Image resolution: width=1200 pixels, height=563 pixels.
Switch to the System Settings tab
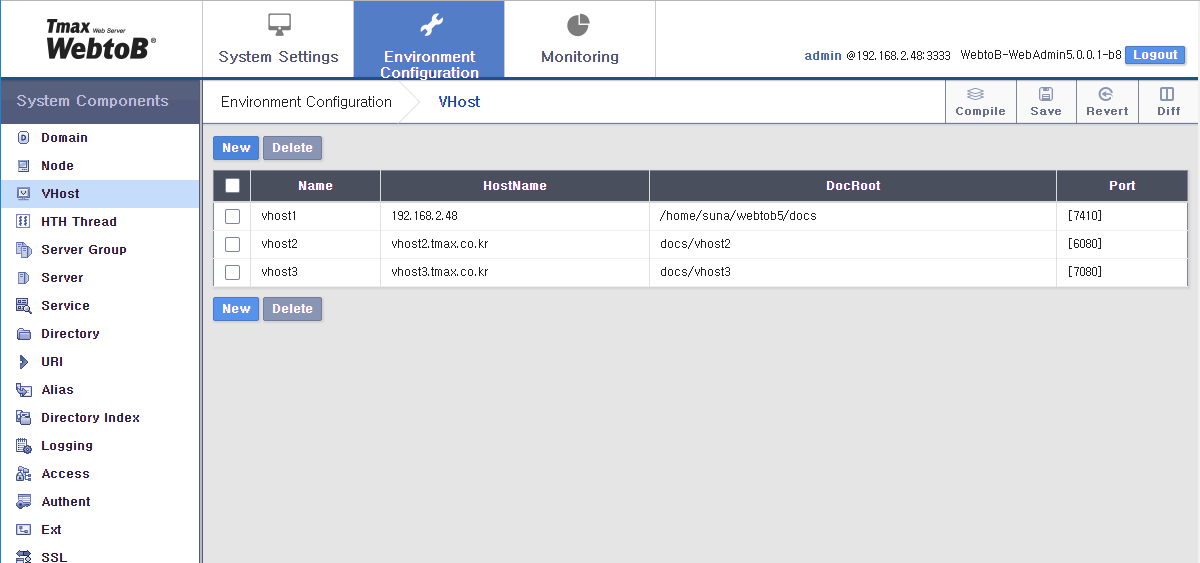pos(278,39)
